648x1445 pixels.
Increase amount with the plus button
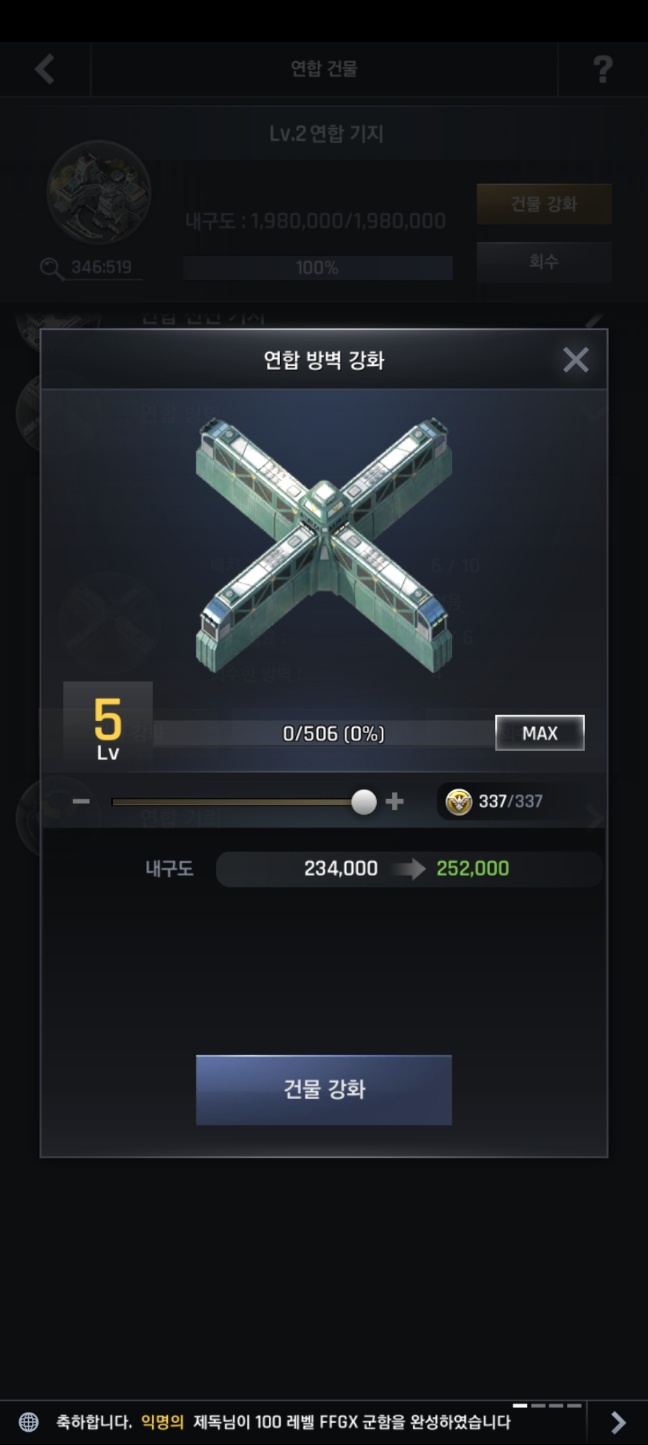[395, 801]
